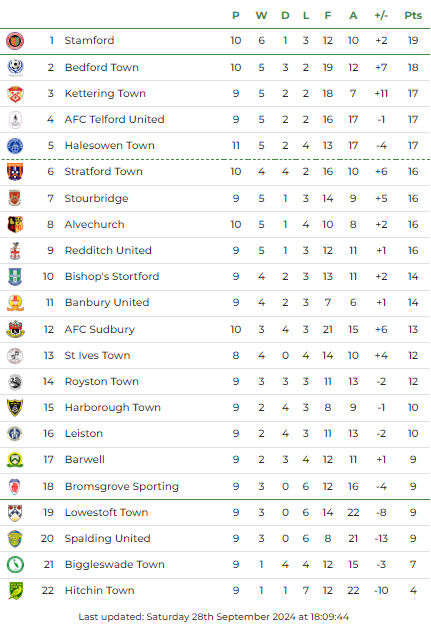Open the Bishop's Stortford team link

[x=112, y=276]
